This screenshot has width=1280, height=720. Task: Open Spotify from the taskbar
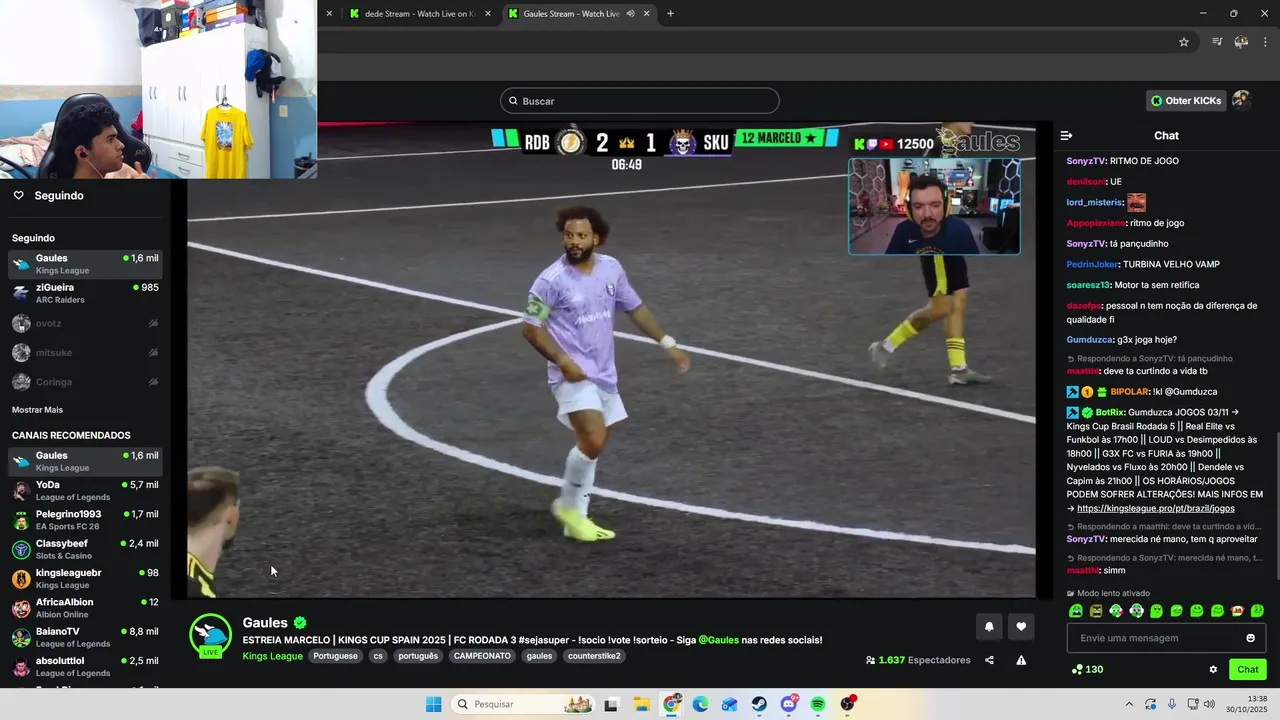[818, 704]
